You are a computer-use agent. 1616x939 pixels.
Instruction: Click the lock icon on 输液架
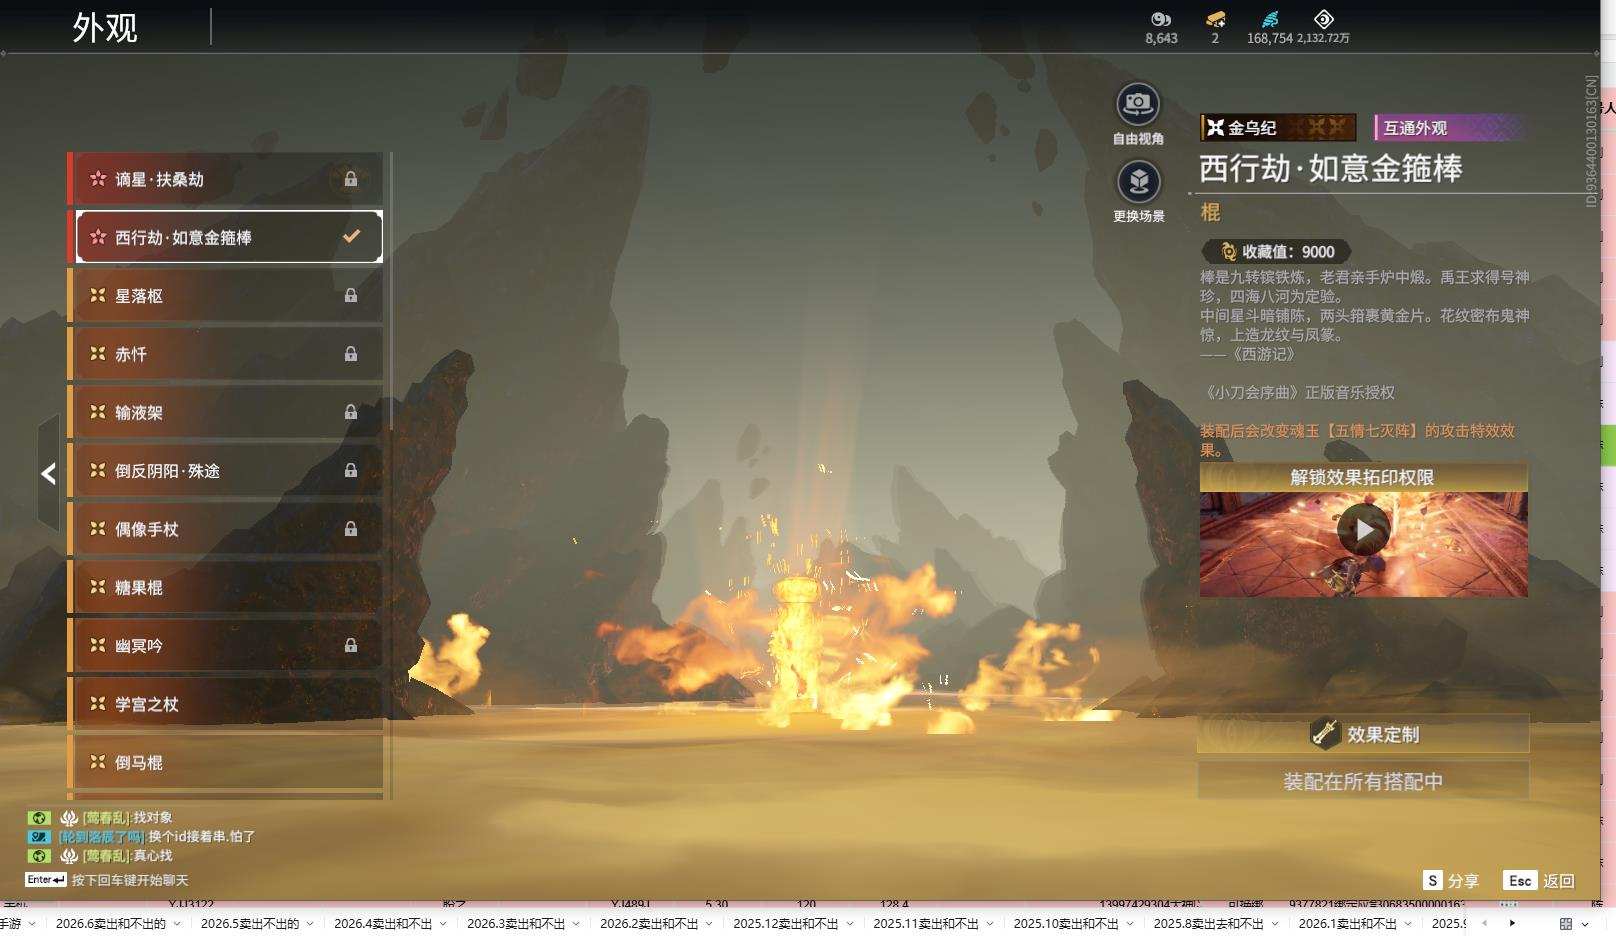tap(351, 412)
